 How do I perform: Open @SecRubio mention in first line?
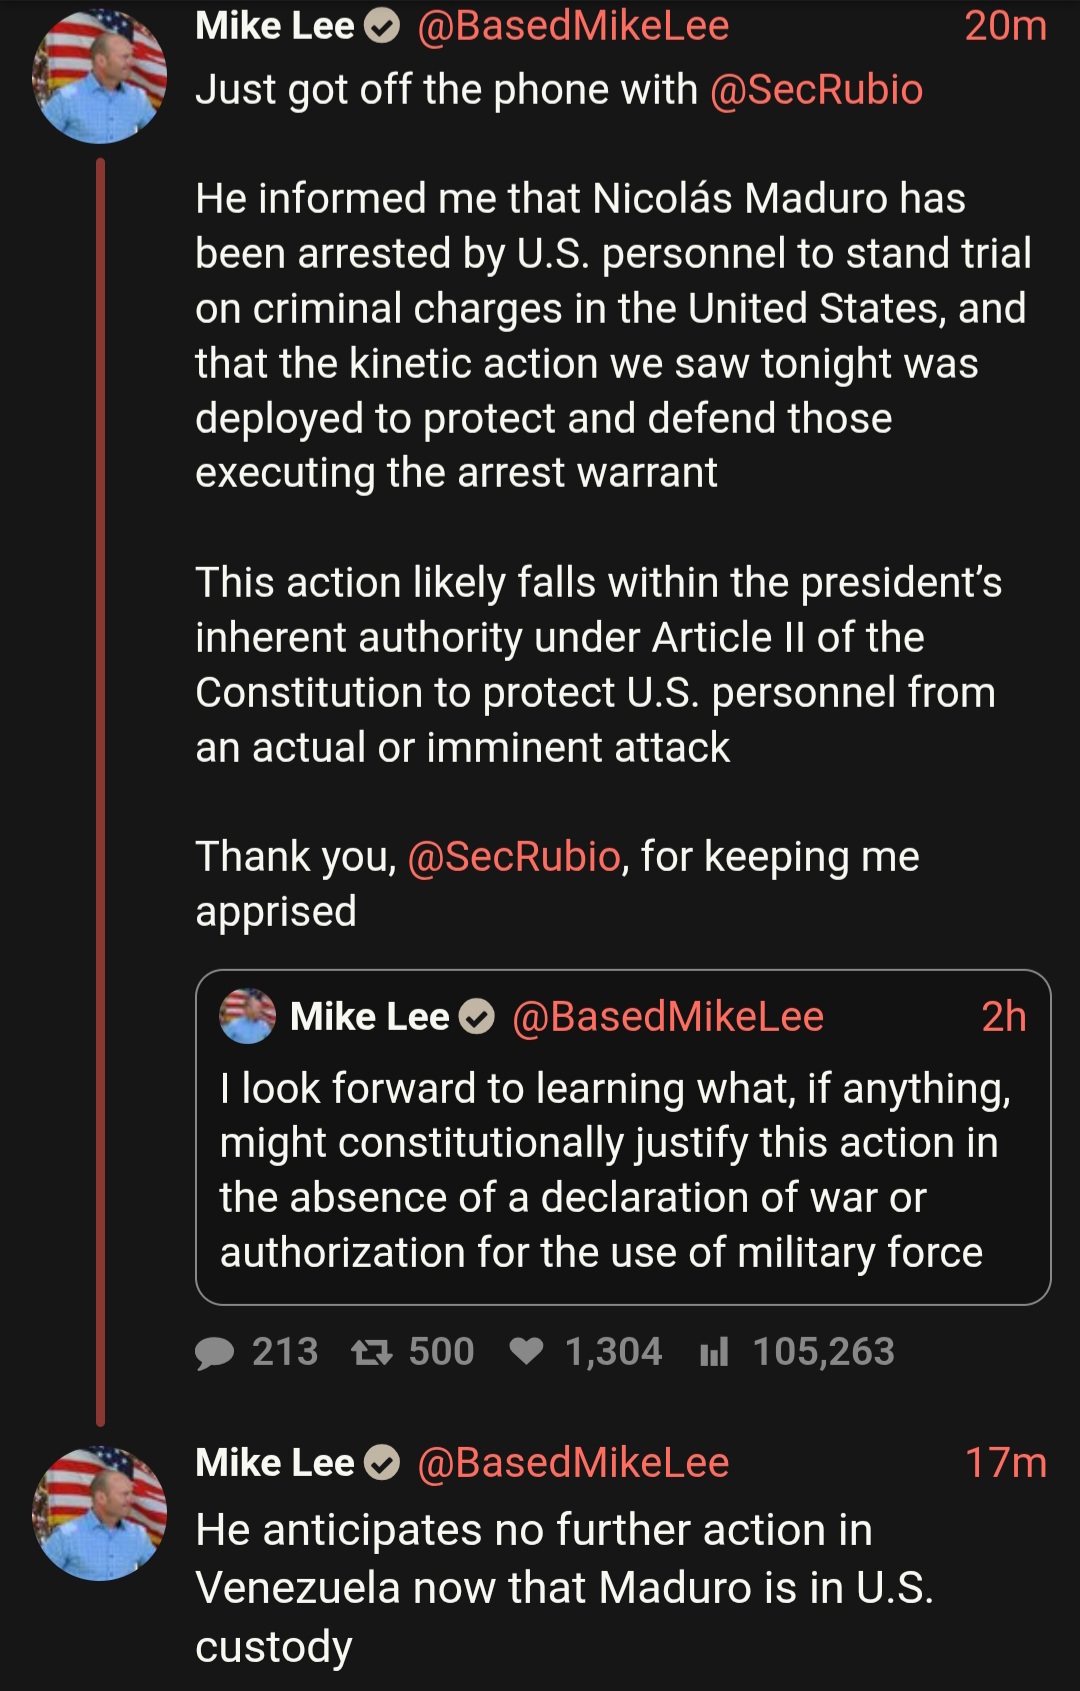[816, 90]
